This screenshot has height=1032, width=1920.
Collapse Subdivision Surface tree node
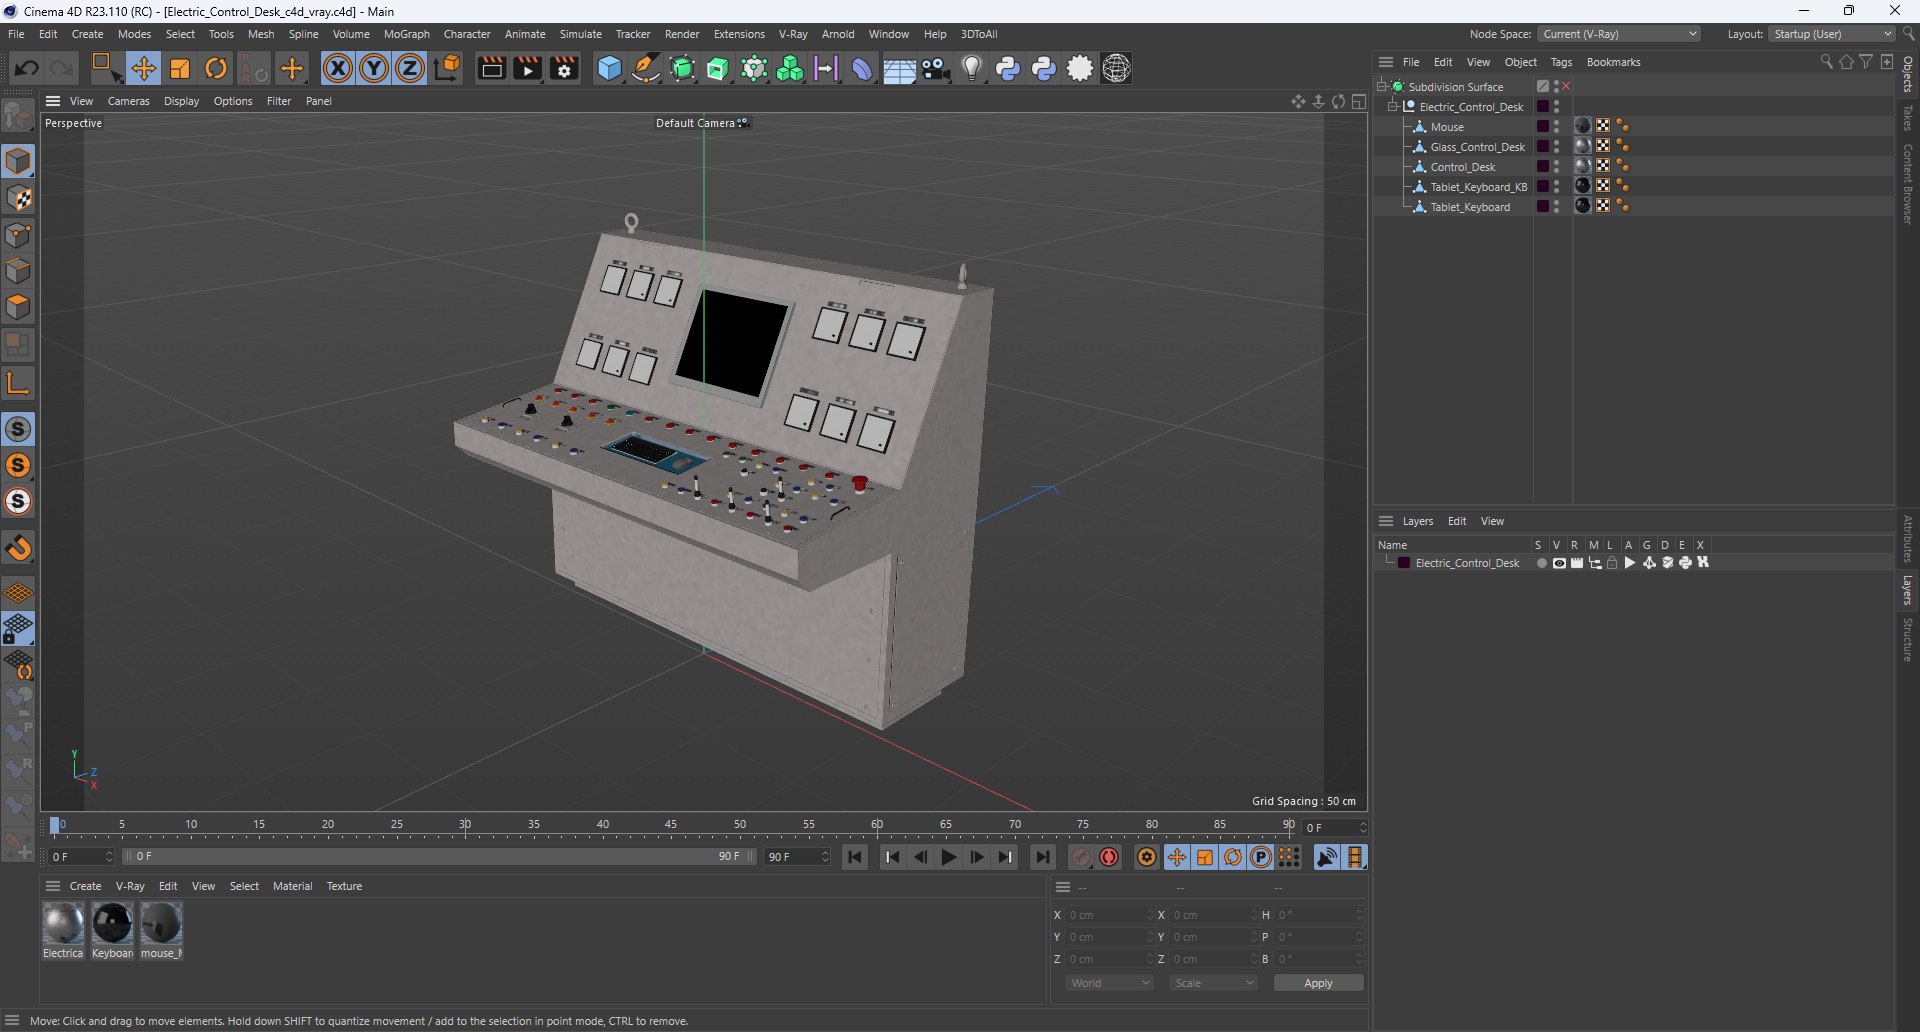point(1381,87)
